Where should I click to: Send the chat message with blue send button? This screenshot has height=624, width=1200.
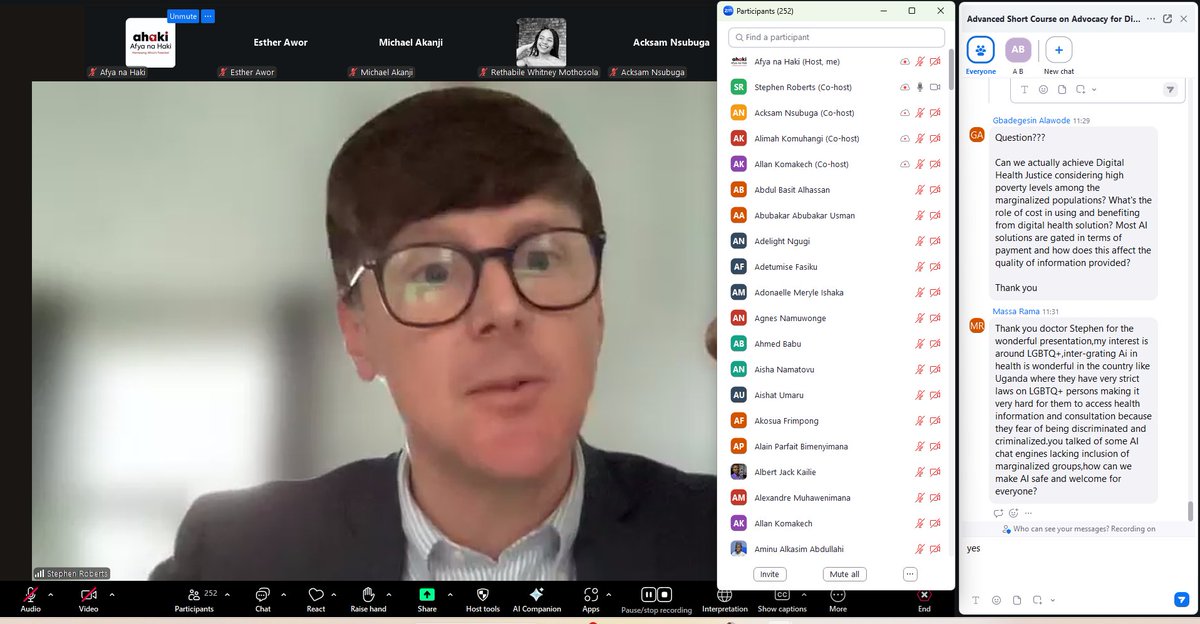coord(1181,600)
